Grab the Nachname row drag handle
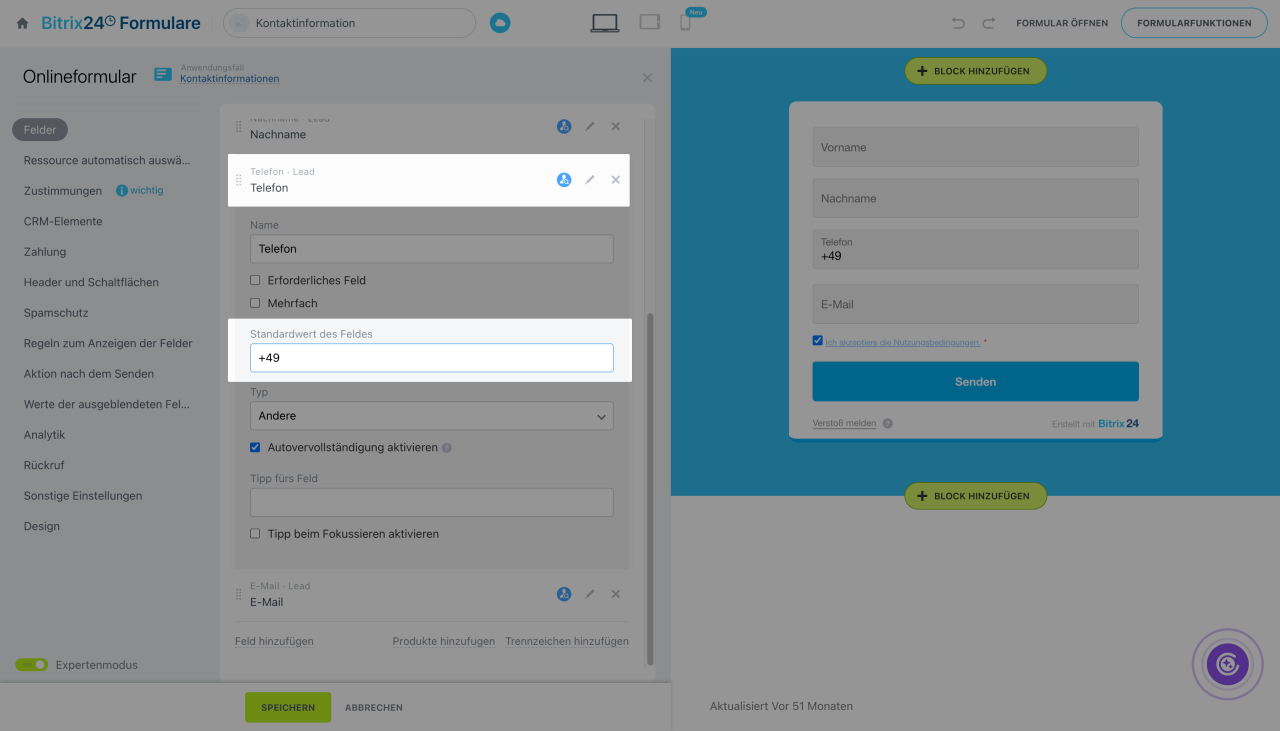The image size is (1280, 731). [x=238, y=127]
